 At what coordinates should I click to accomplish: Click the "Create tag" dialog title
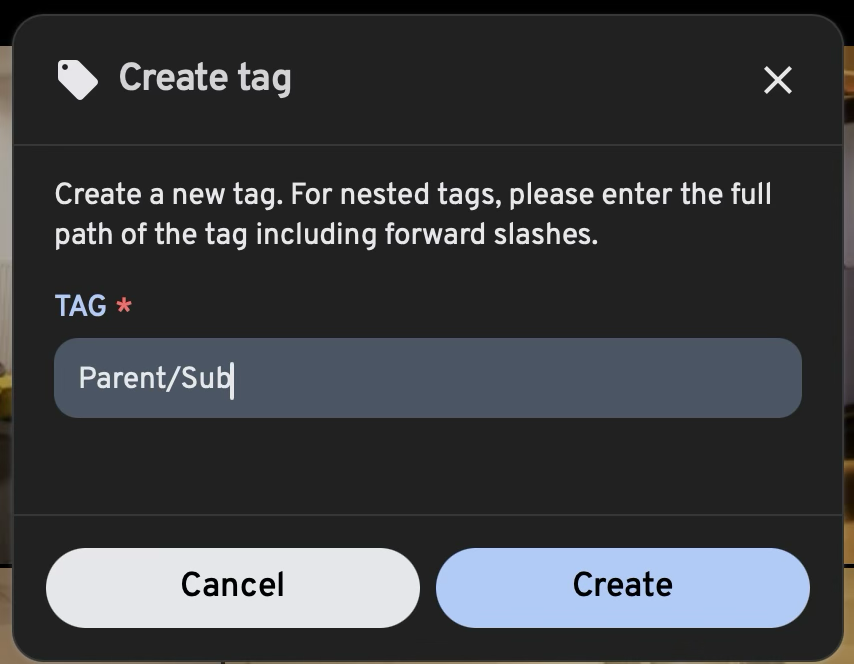point(205,78)
